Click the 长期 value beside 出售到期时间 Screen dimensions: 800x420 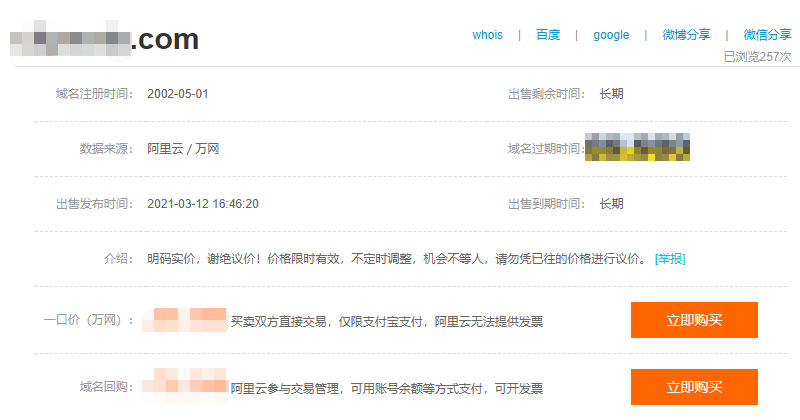[611, 204]
